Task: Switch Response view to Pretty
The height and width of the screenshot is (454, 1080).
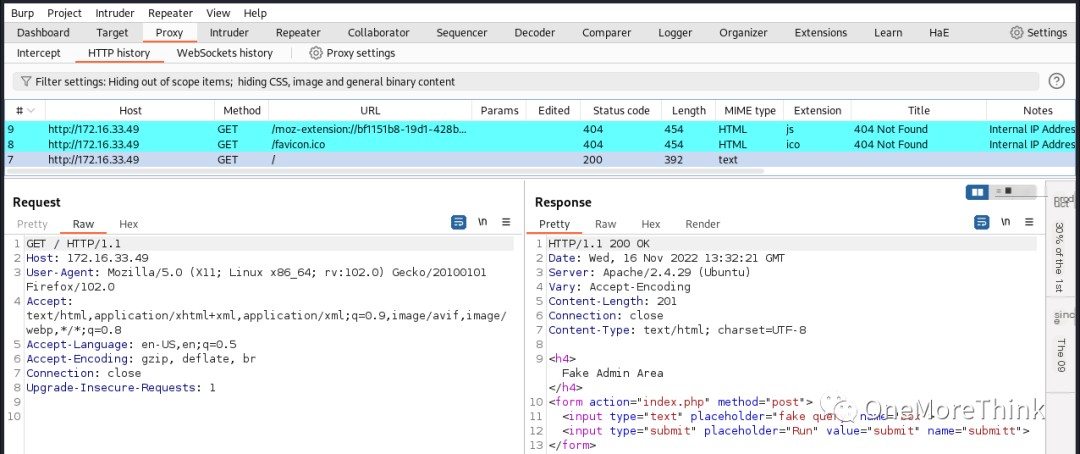Action: point(554,224)
